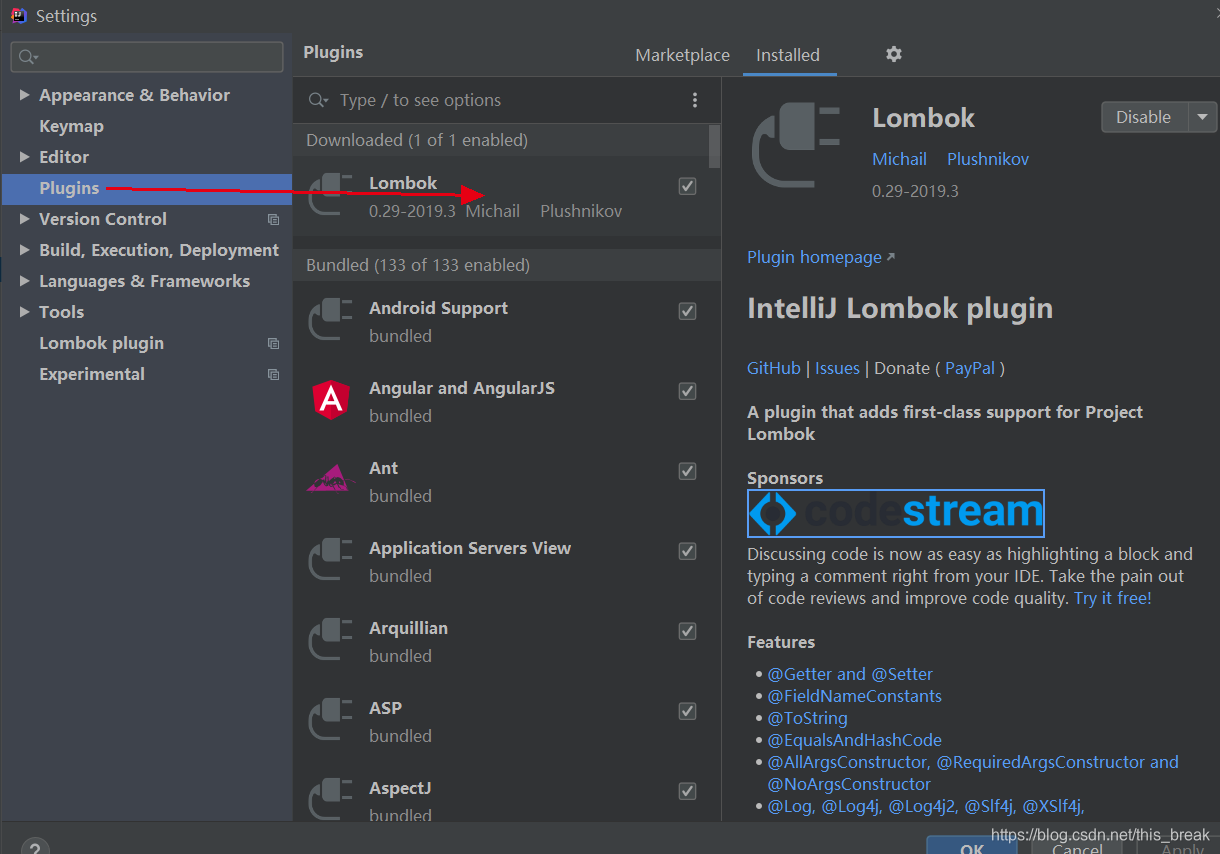Select Lombok plugin settings entry
Viewport: 1220px width, 854px height.
tap(101, 343)
